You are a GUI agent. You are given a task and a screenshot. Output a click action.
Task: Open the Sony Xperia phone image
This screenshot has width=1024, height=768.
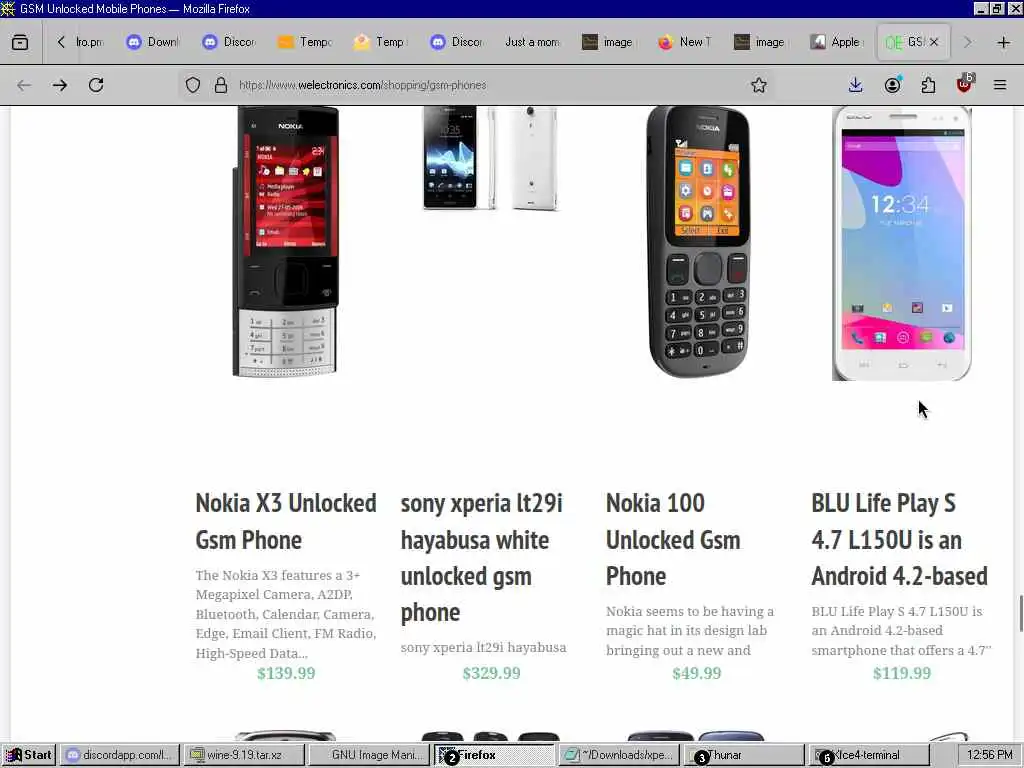pos(491,159)
